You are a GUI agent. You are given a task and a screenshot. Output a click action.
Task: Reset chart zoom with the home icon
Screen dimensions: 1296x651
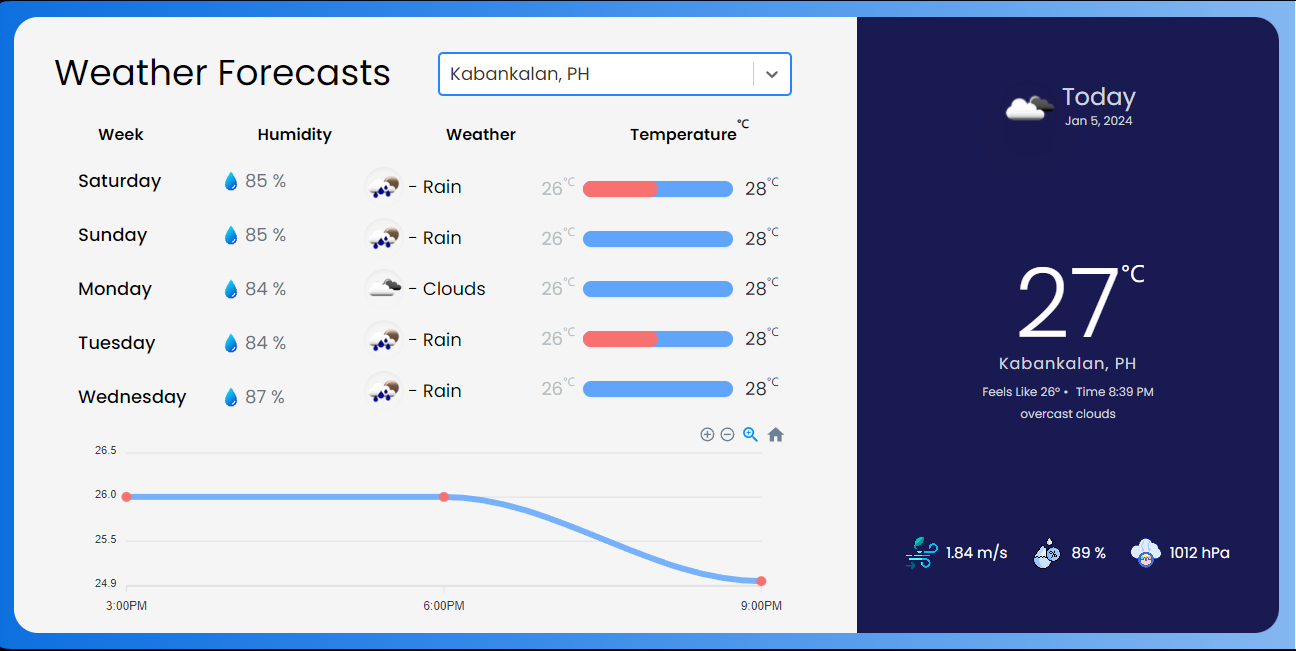(775, 435)
